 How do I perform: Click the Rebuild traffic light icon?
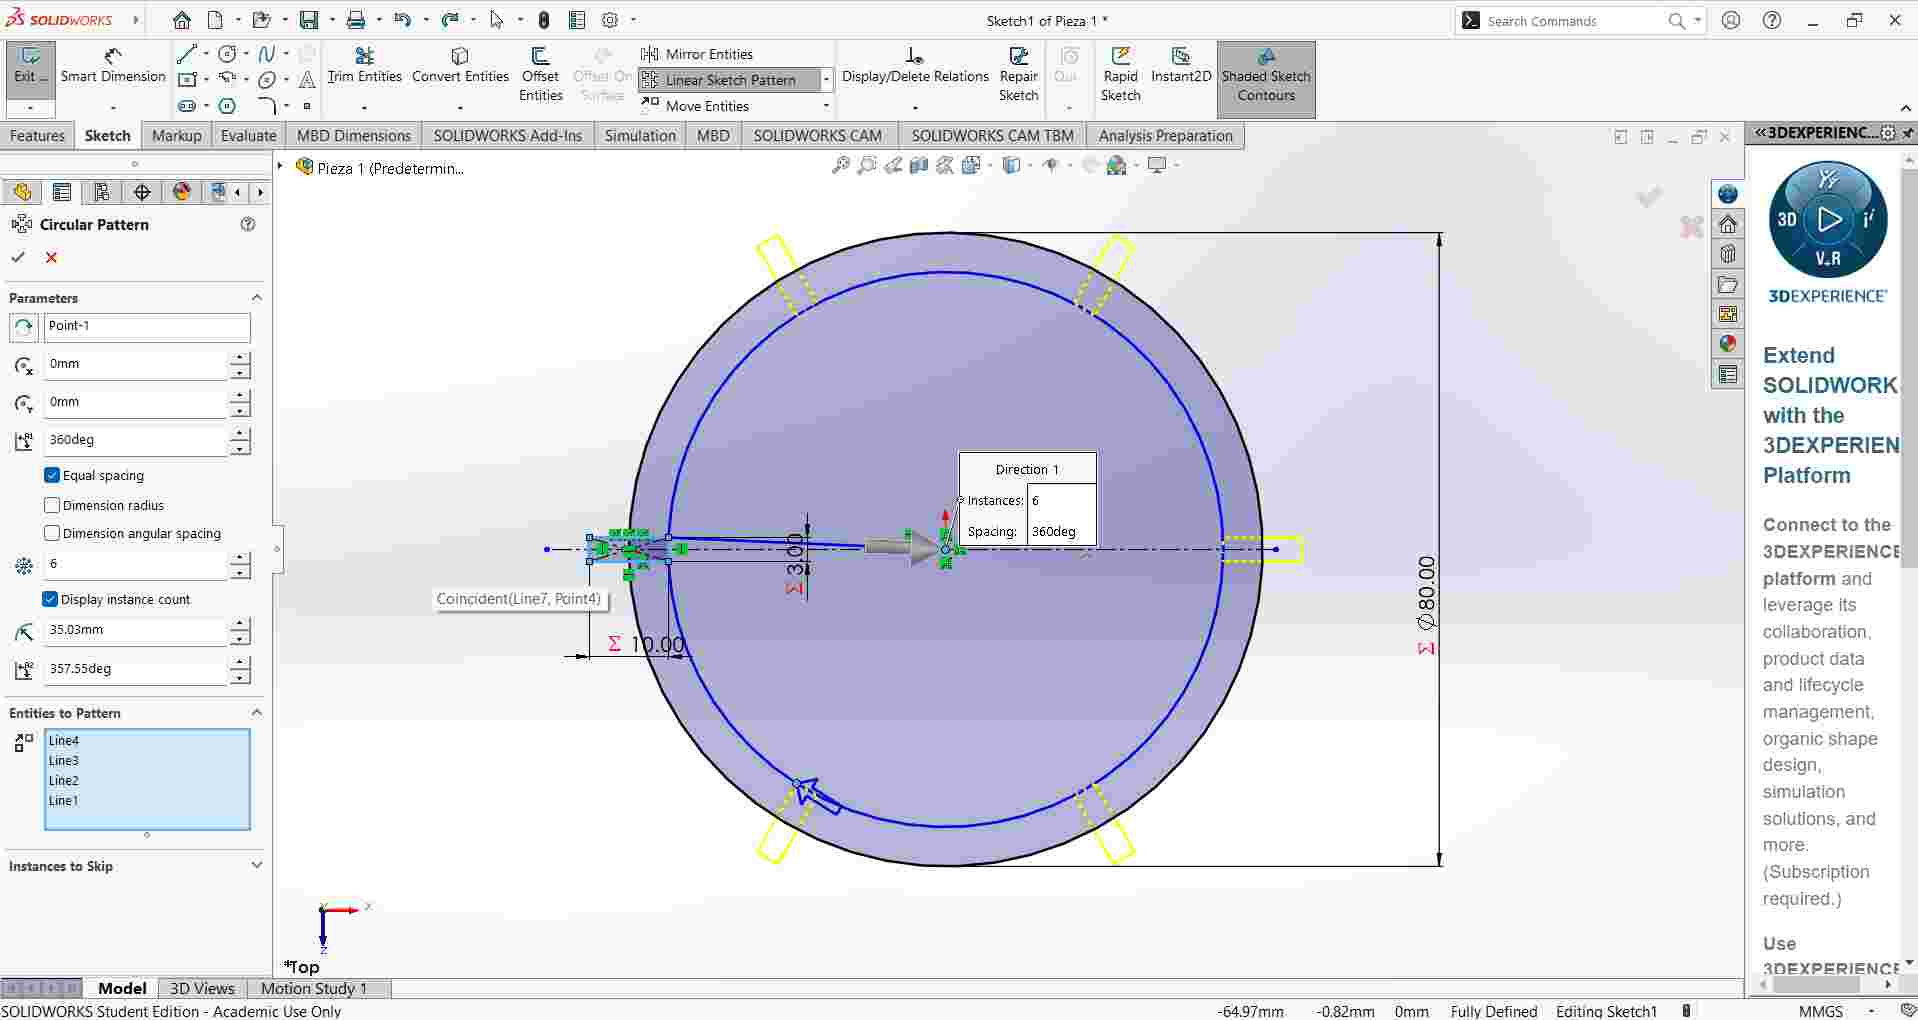543,20
